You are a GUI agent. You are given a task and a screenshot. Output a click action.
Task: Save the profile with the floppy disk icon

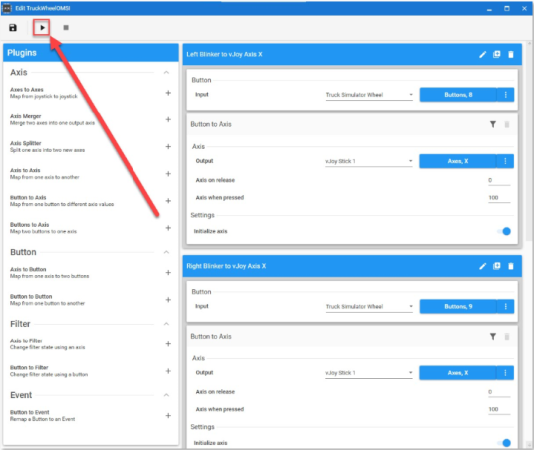point(13,28)
